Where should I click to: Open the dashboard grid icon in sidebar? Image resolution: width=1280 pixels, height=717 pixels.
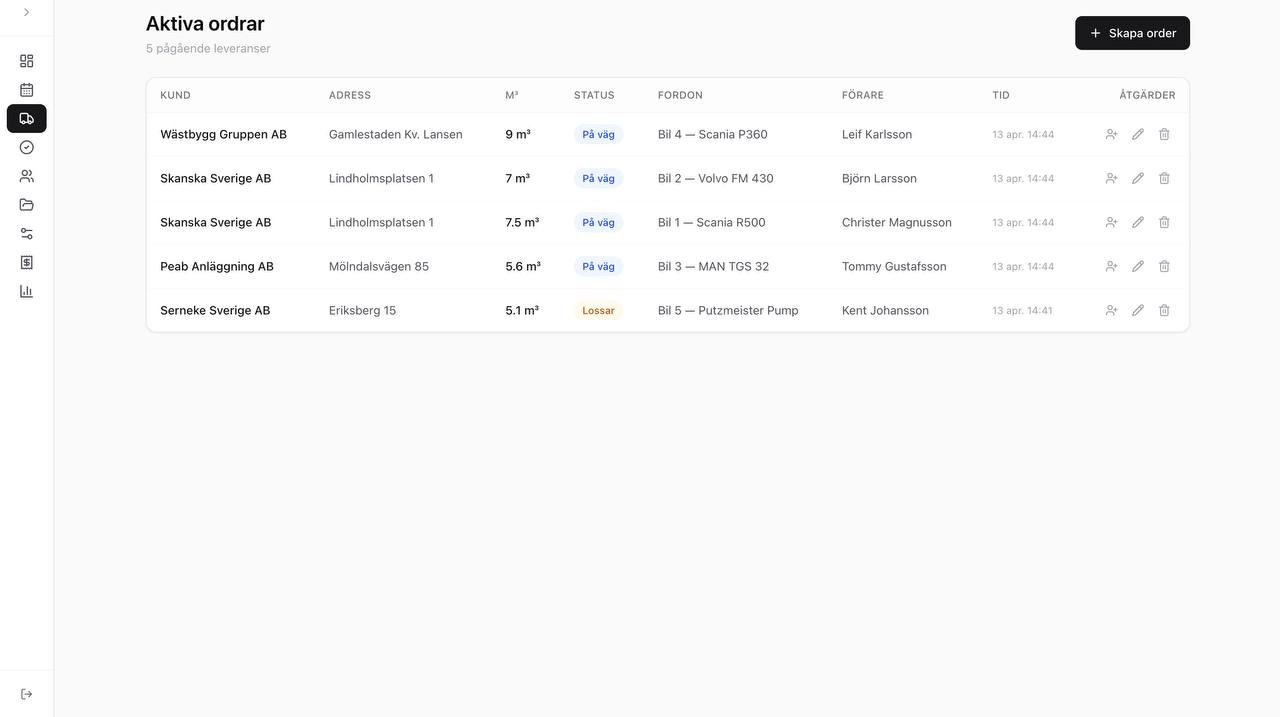tap(26, 61)
